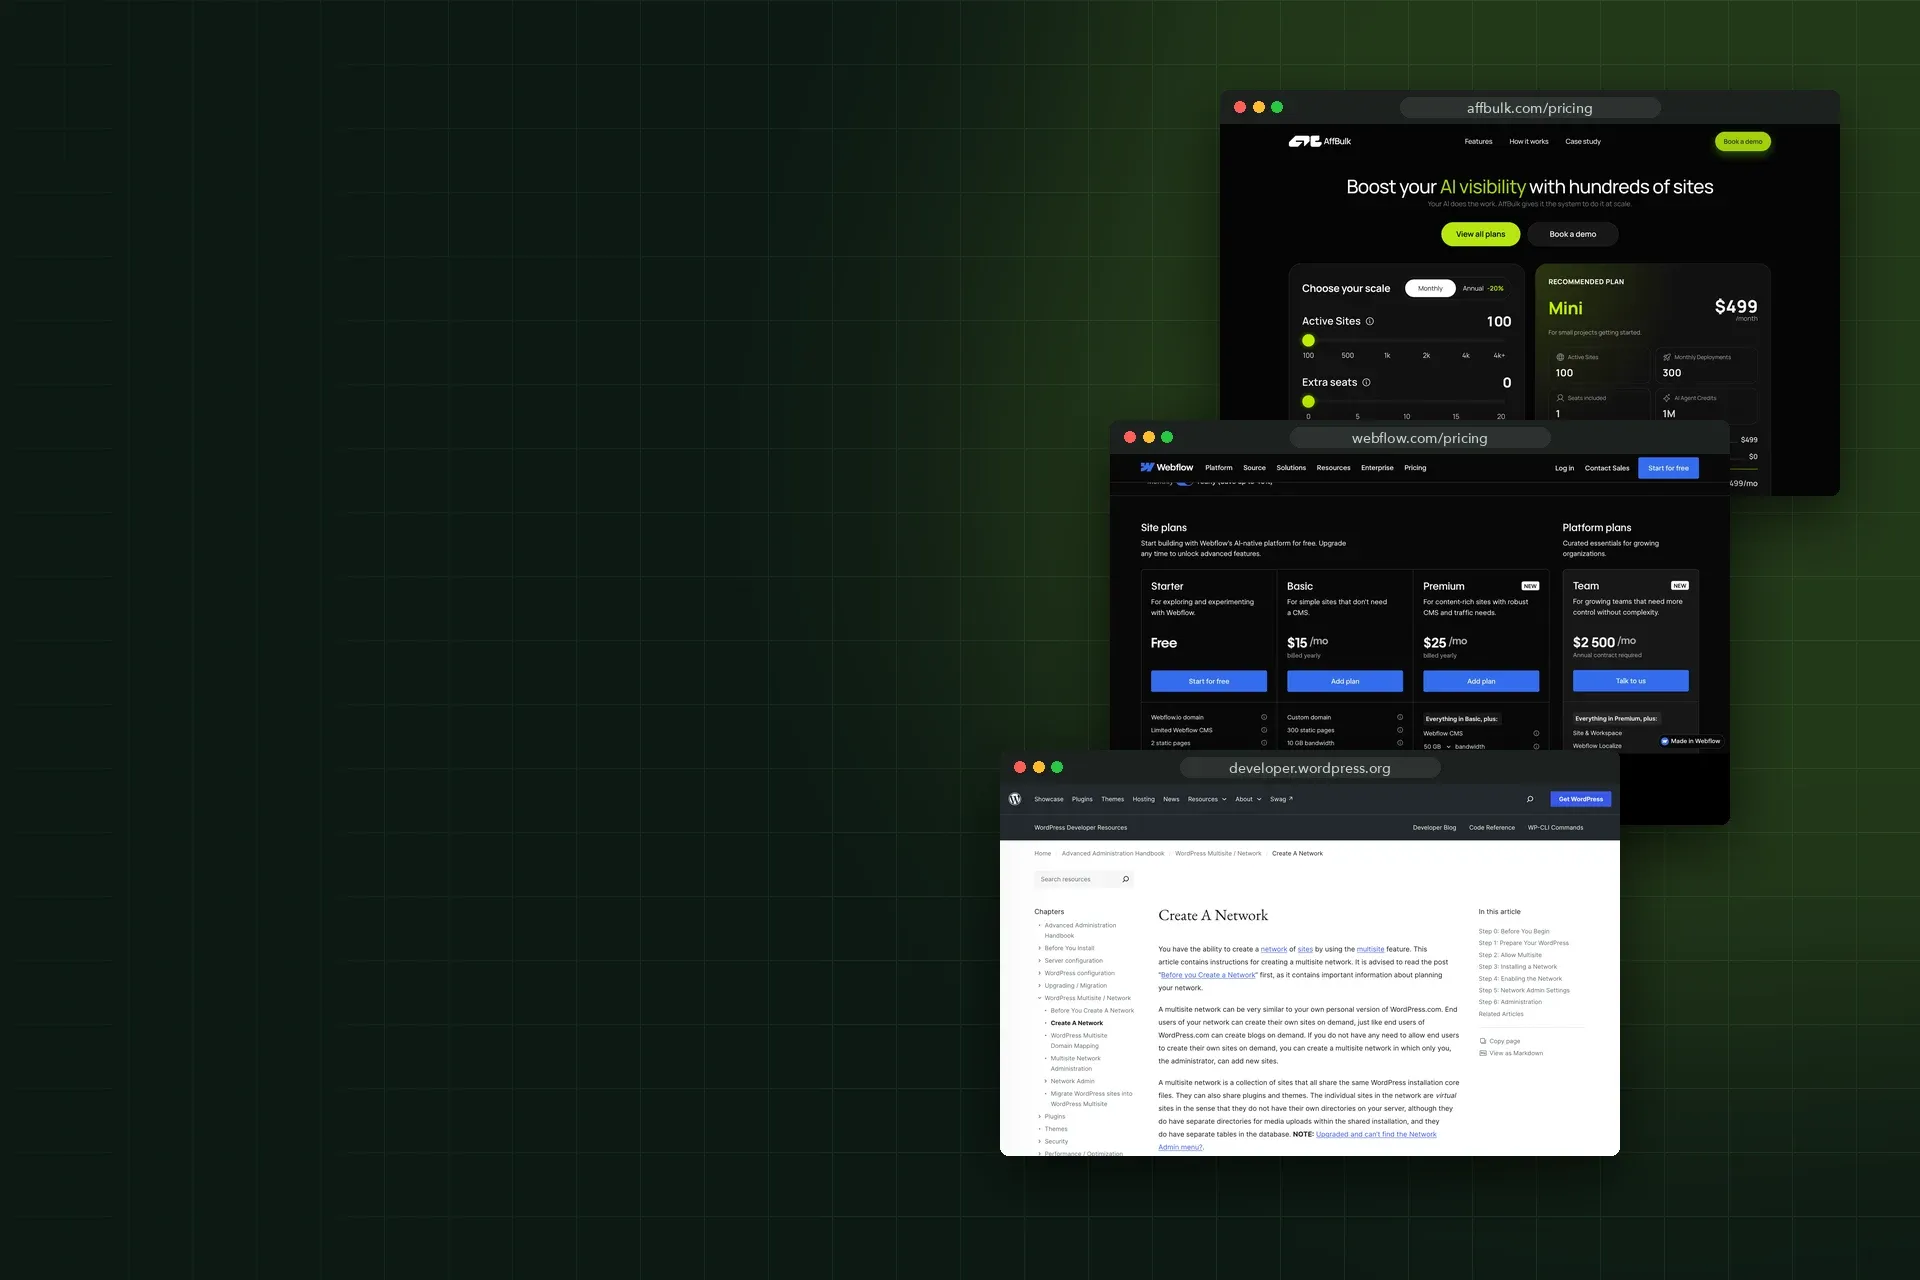Select the Annual -20% billing option
The image size is (1920, 1280).
coord(1483,288)
